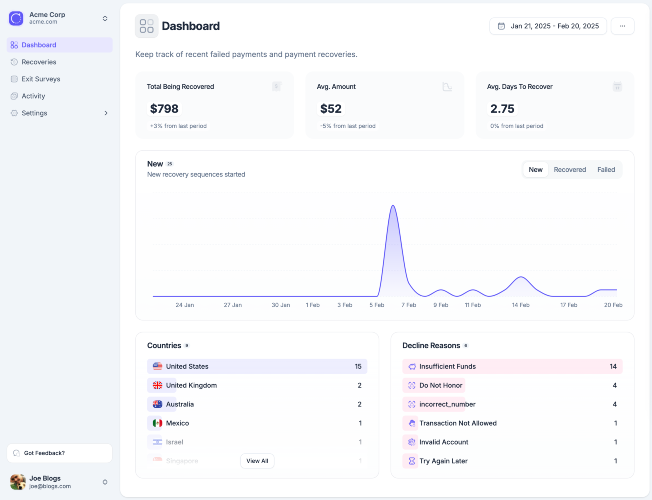Click the United States flag icon
Viewport: 652px width, 500px height.
coord(157,367)
